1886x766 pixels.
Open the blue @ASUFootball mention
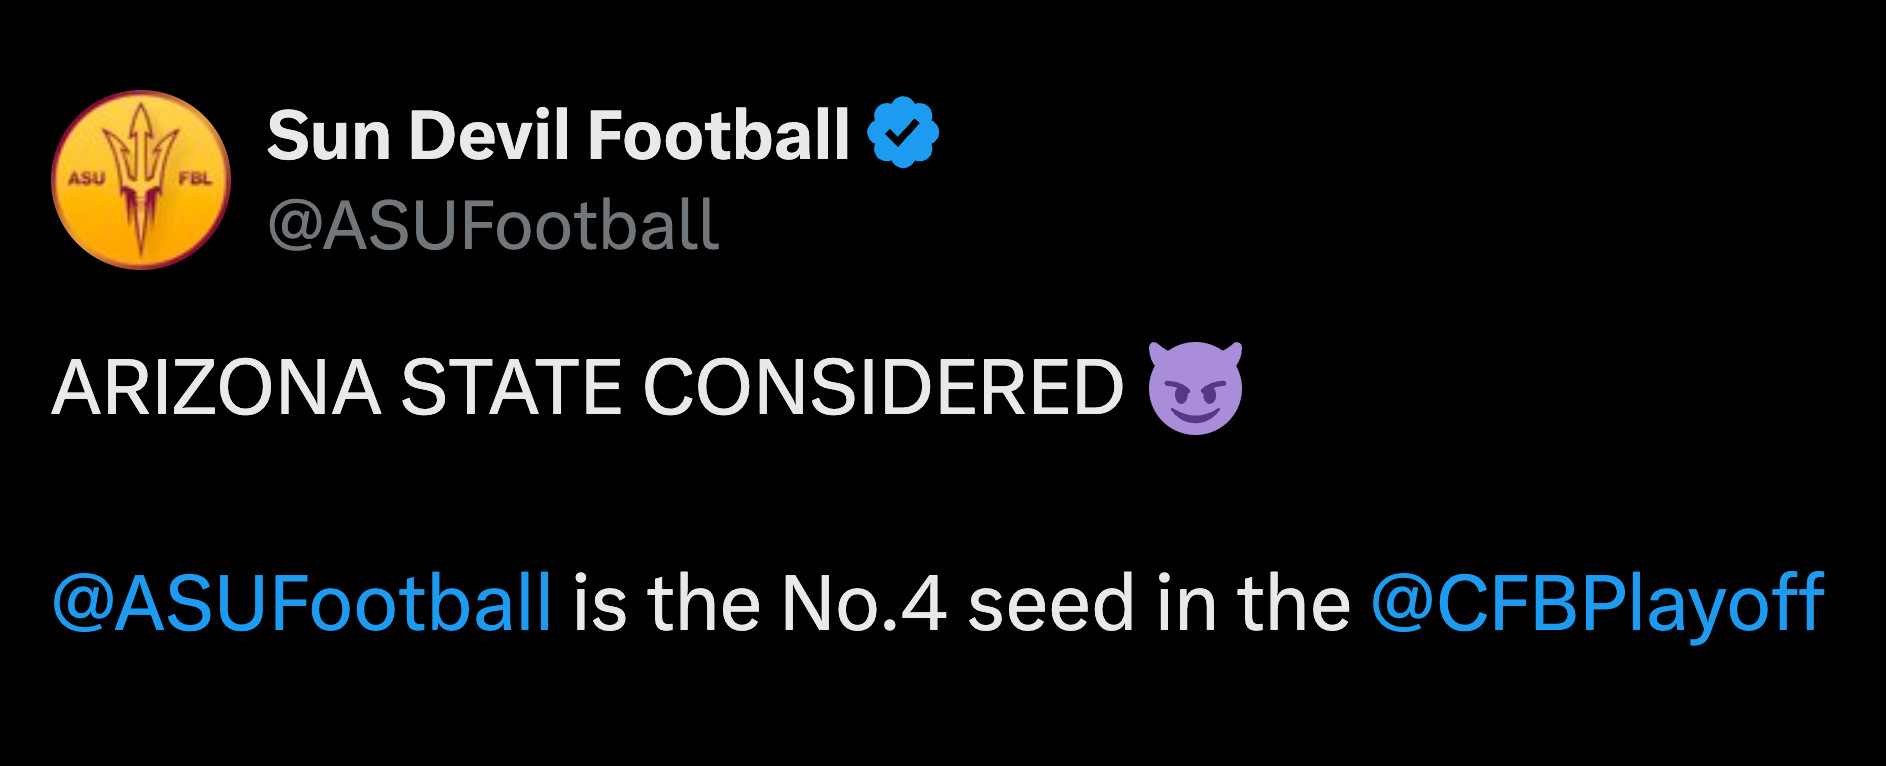tap(302, 604)
